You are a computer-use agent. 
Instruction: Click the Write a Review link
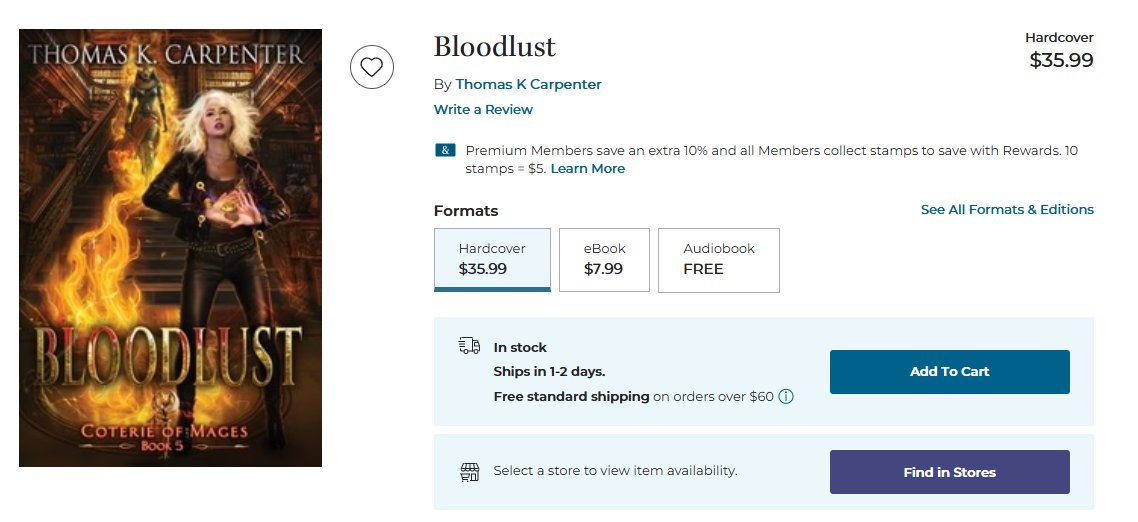tap(483, 110)
